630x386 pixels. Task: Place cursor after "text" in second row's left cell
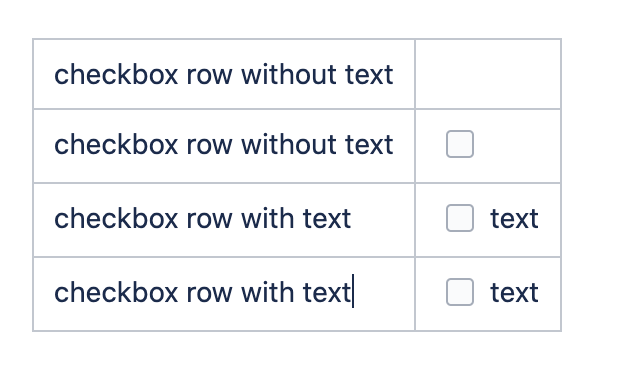coord(394,145)
